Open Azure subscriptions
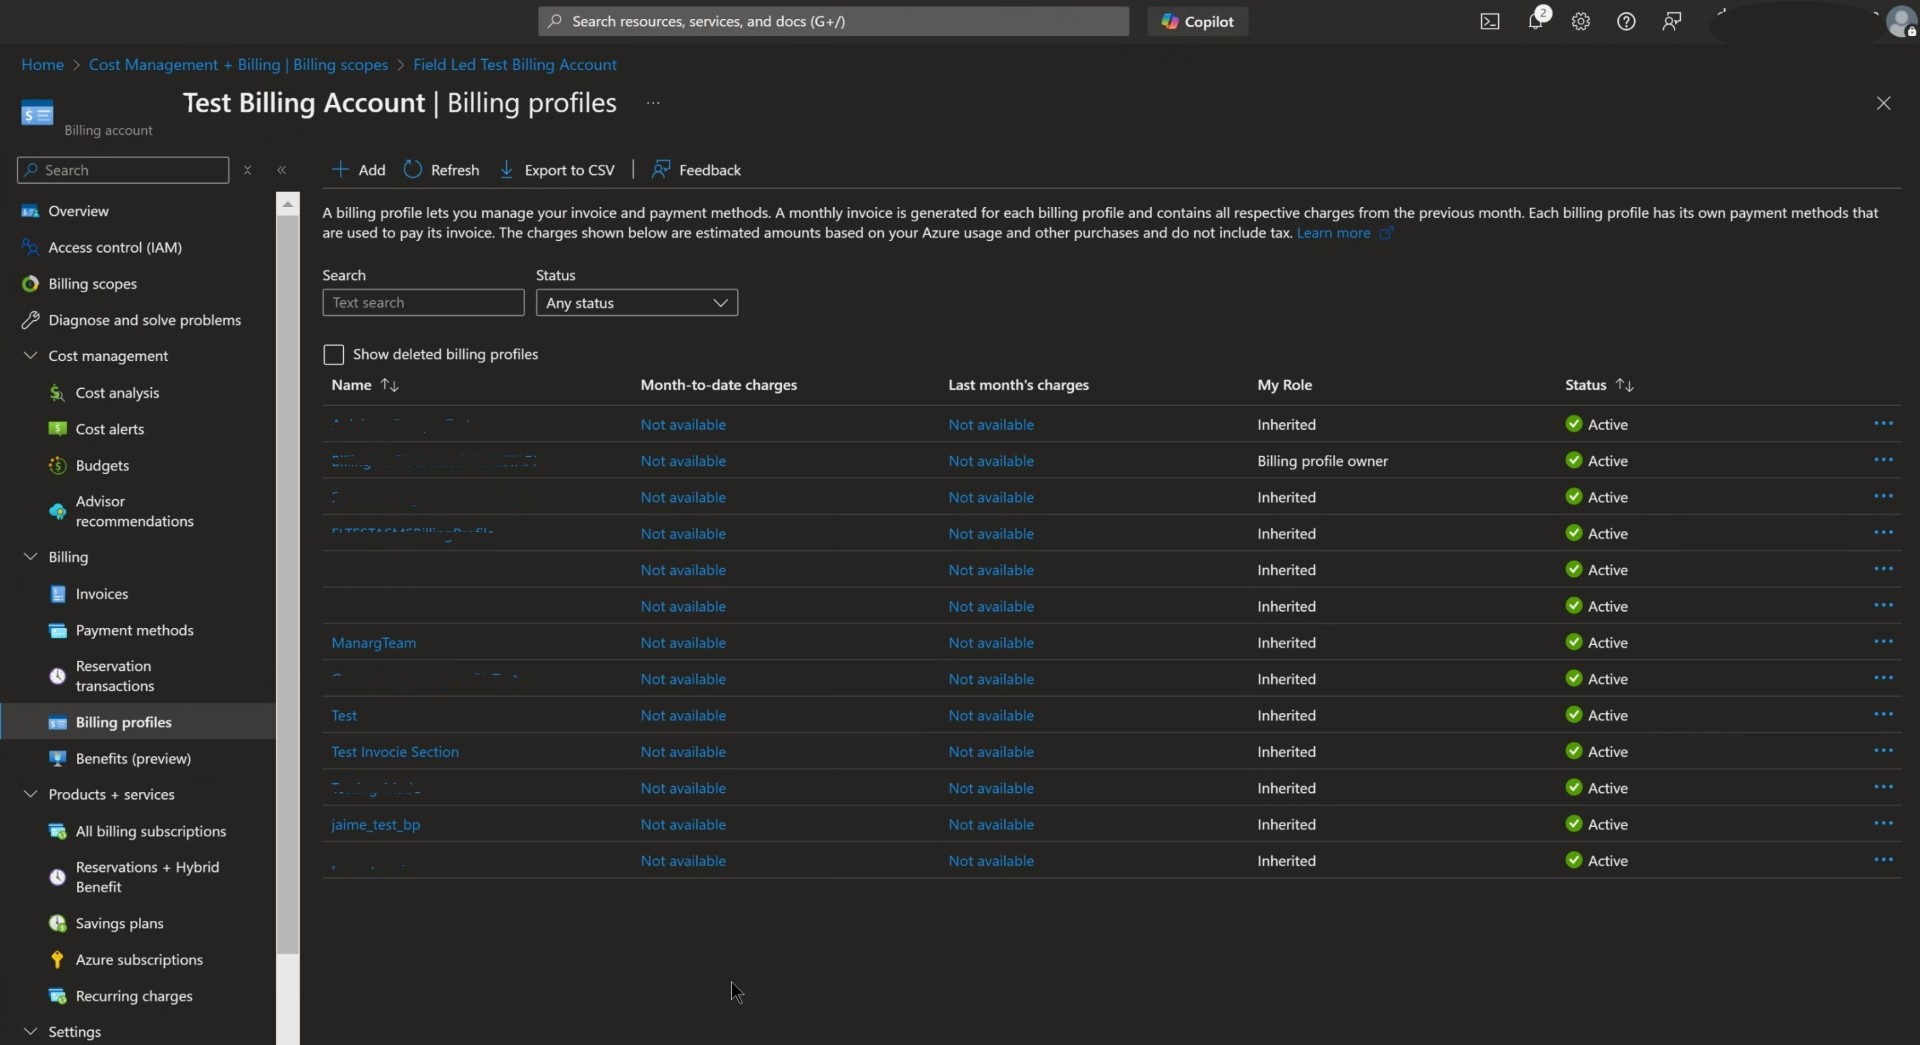This screenshot has height=1045, width=1920. 139,960
